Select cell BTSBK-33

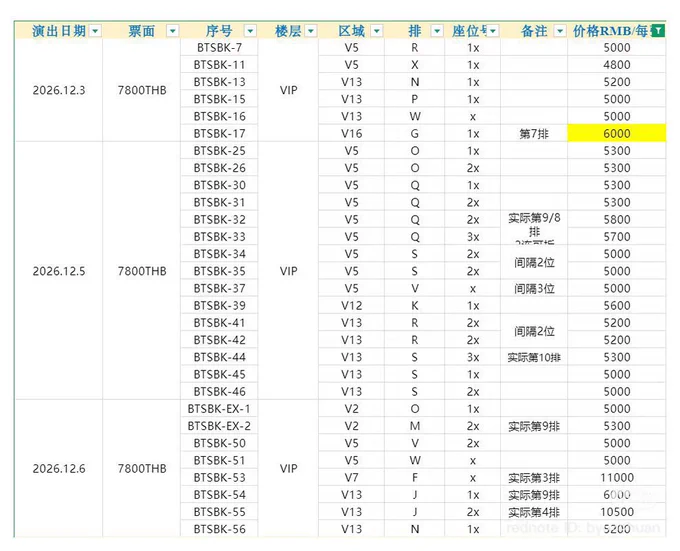point(219,237)
